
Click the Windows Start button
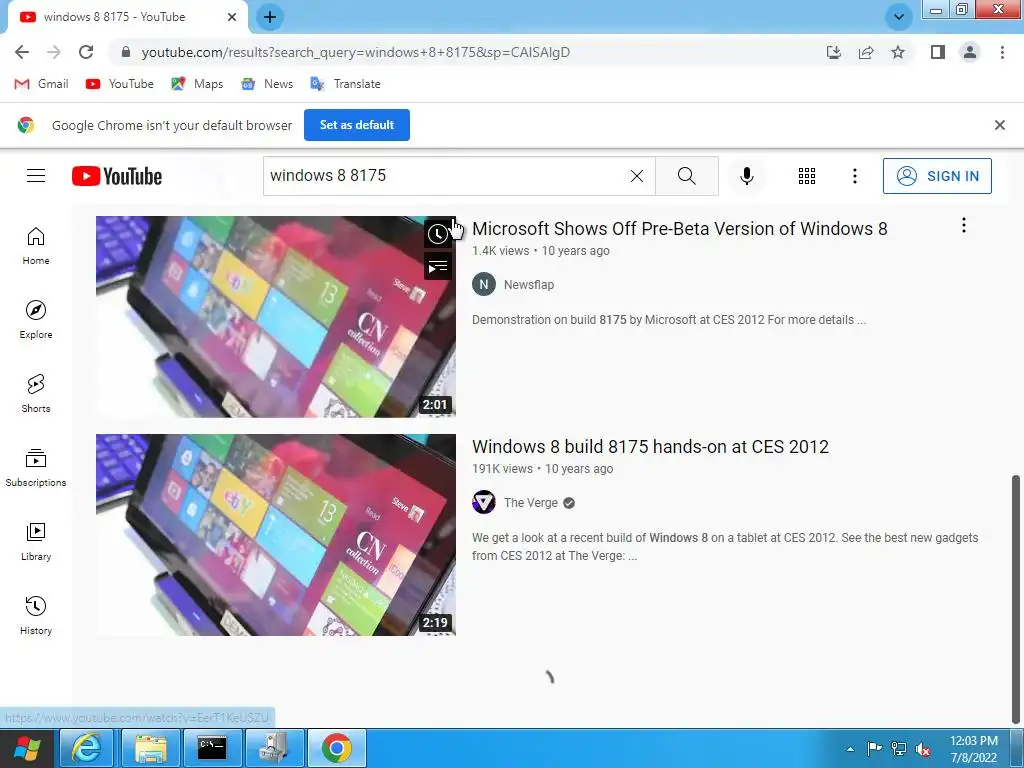click(x=27, y=748)
